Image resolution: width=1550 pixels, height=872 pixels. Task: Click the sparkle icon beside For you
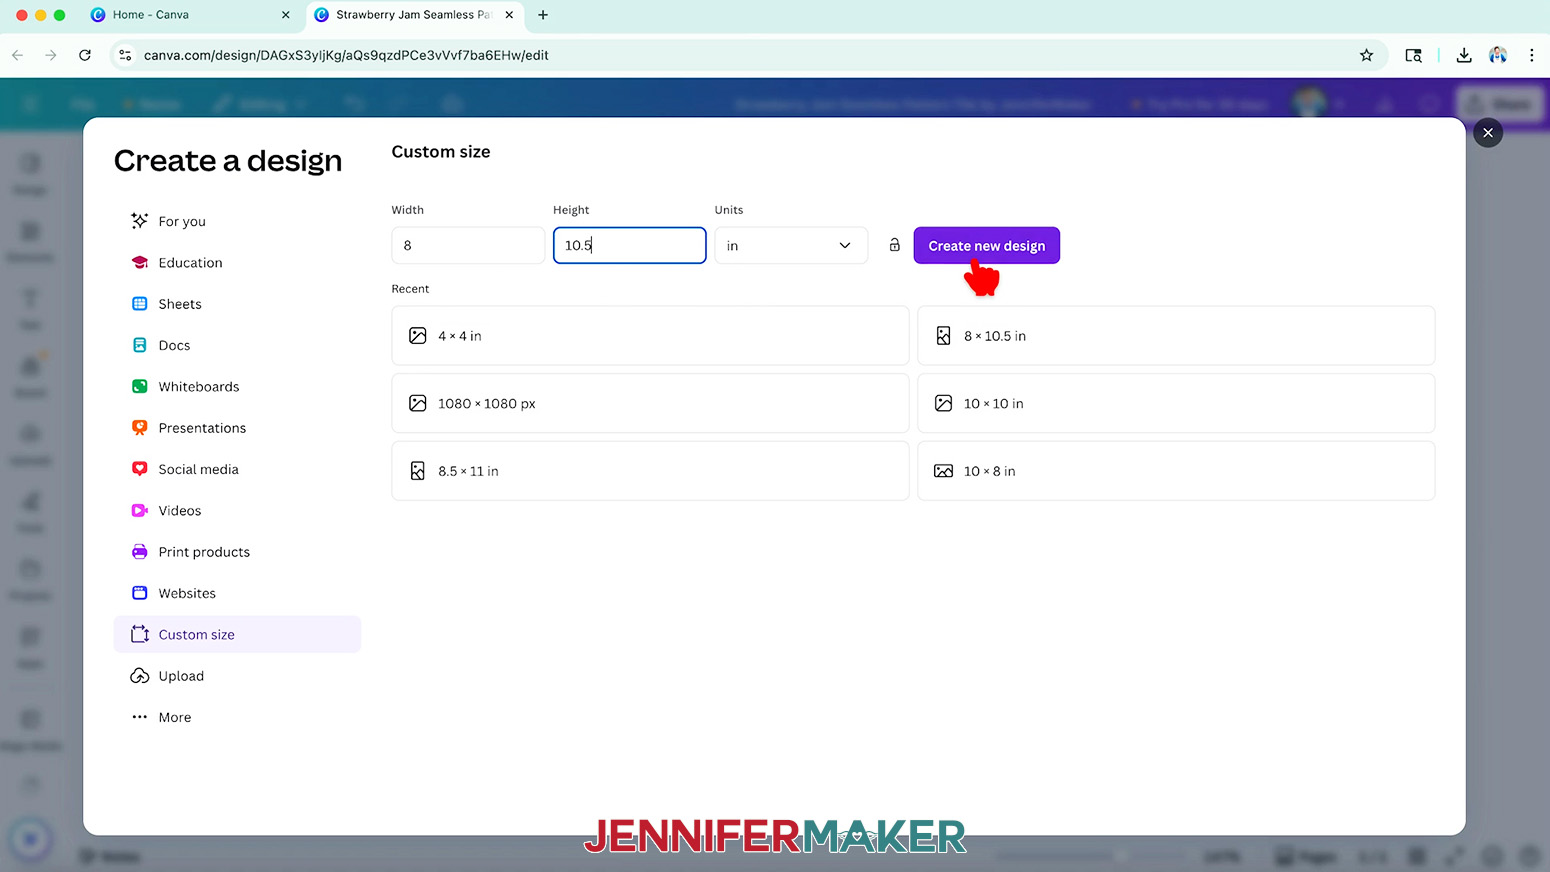click(140, 221)
